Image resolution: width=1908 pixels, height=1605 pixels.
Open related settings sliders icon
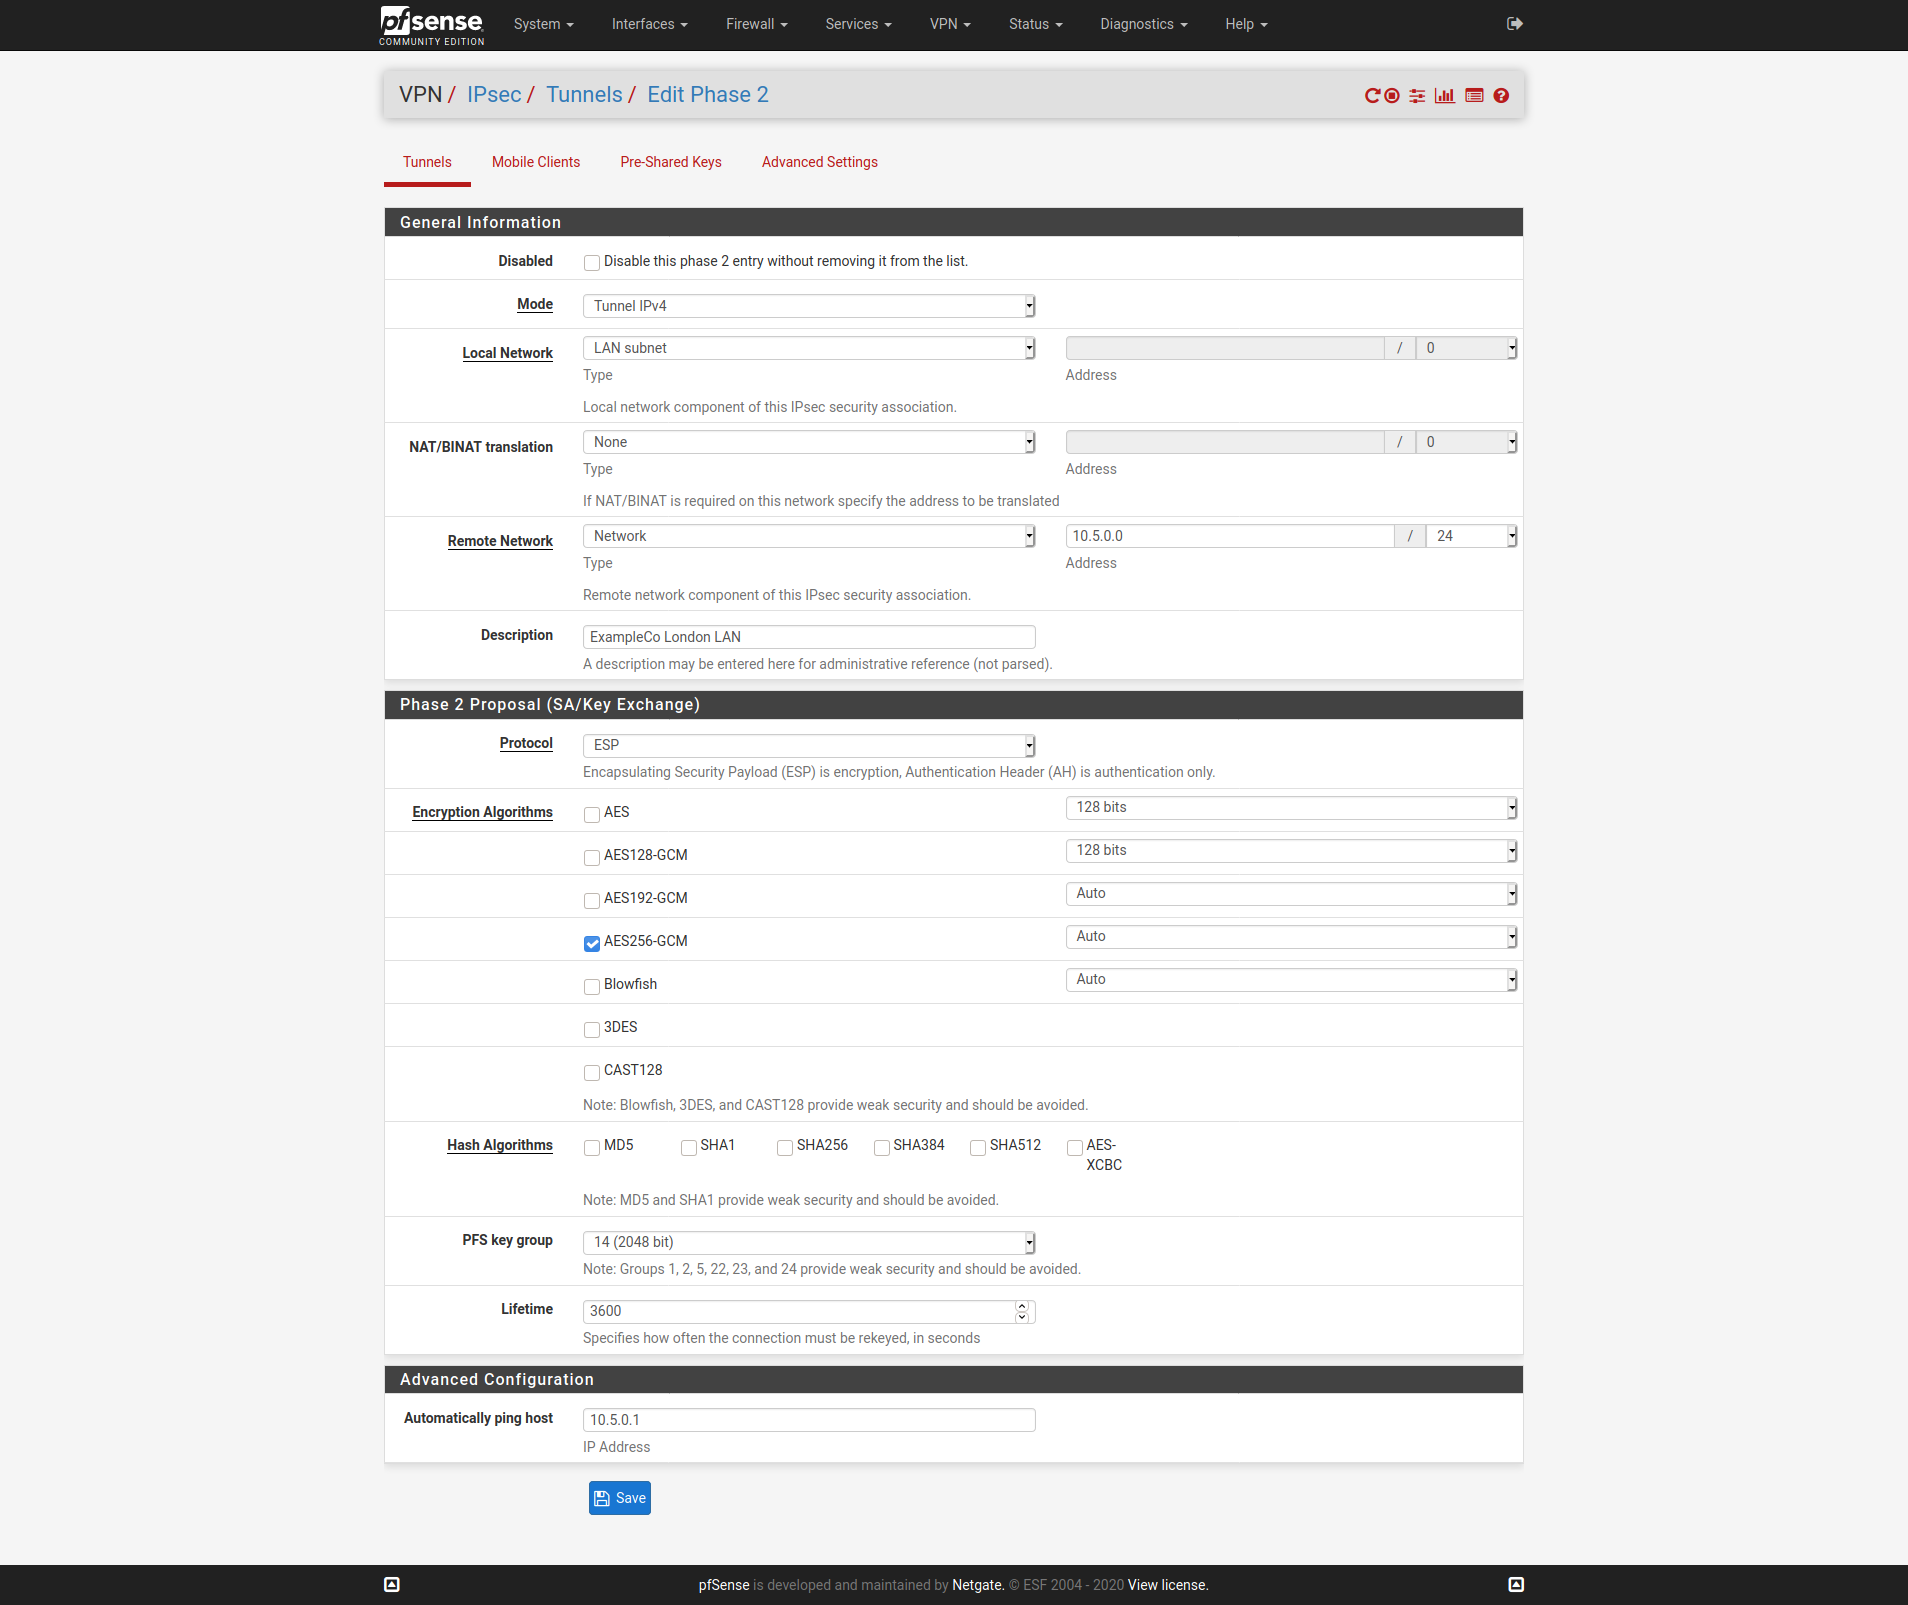click(1417, 96)
